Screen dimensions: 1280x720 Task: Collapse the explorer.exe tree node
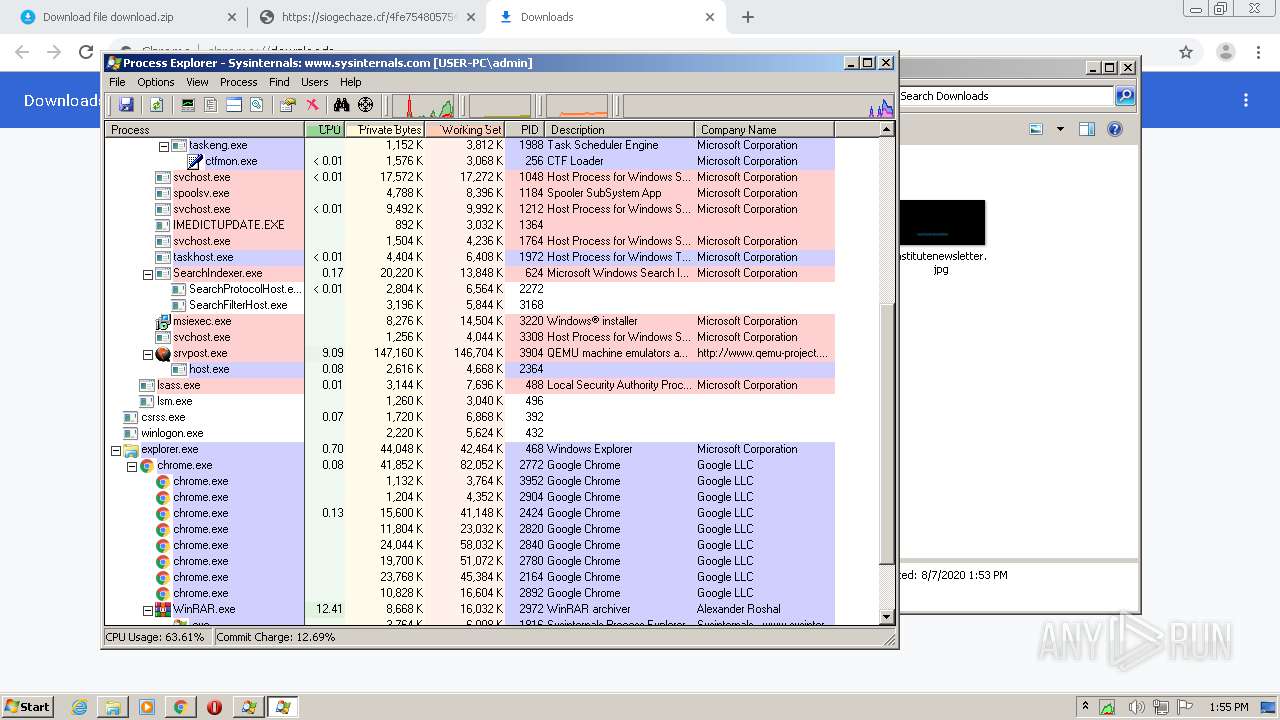116,450
